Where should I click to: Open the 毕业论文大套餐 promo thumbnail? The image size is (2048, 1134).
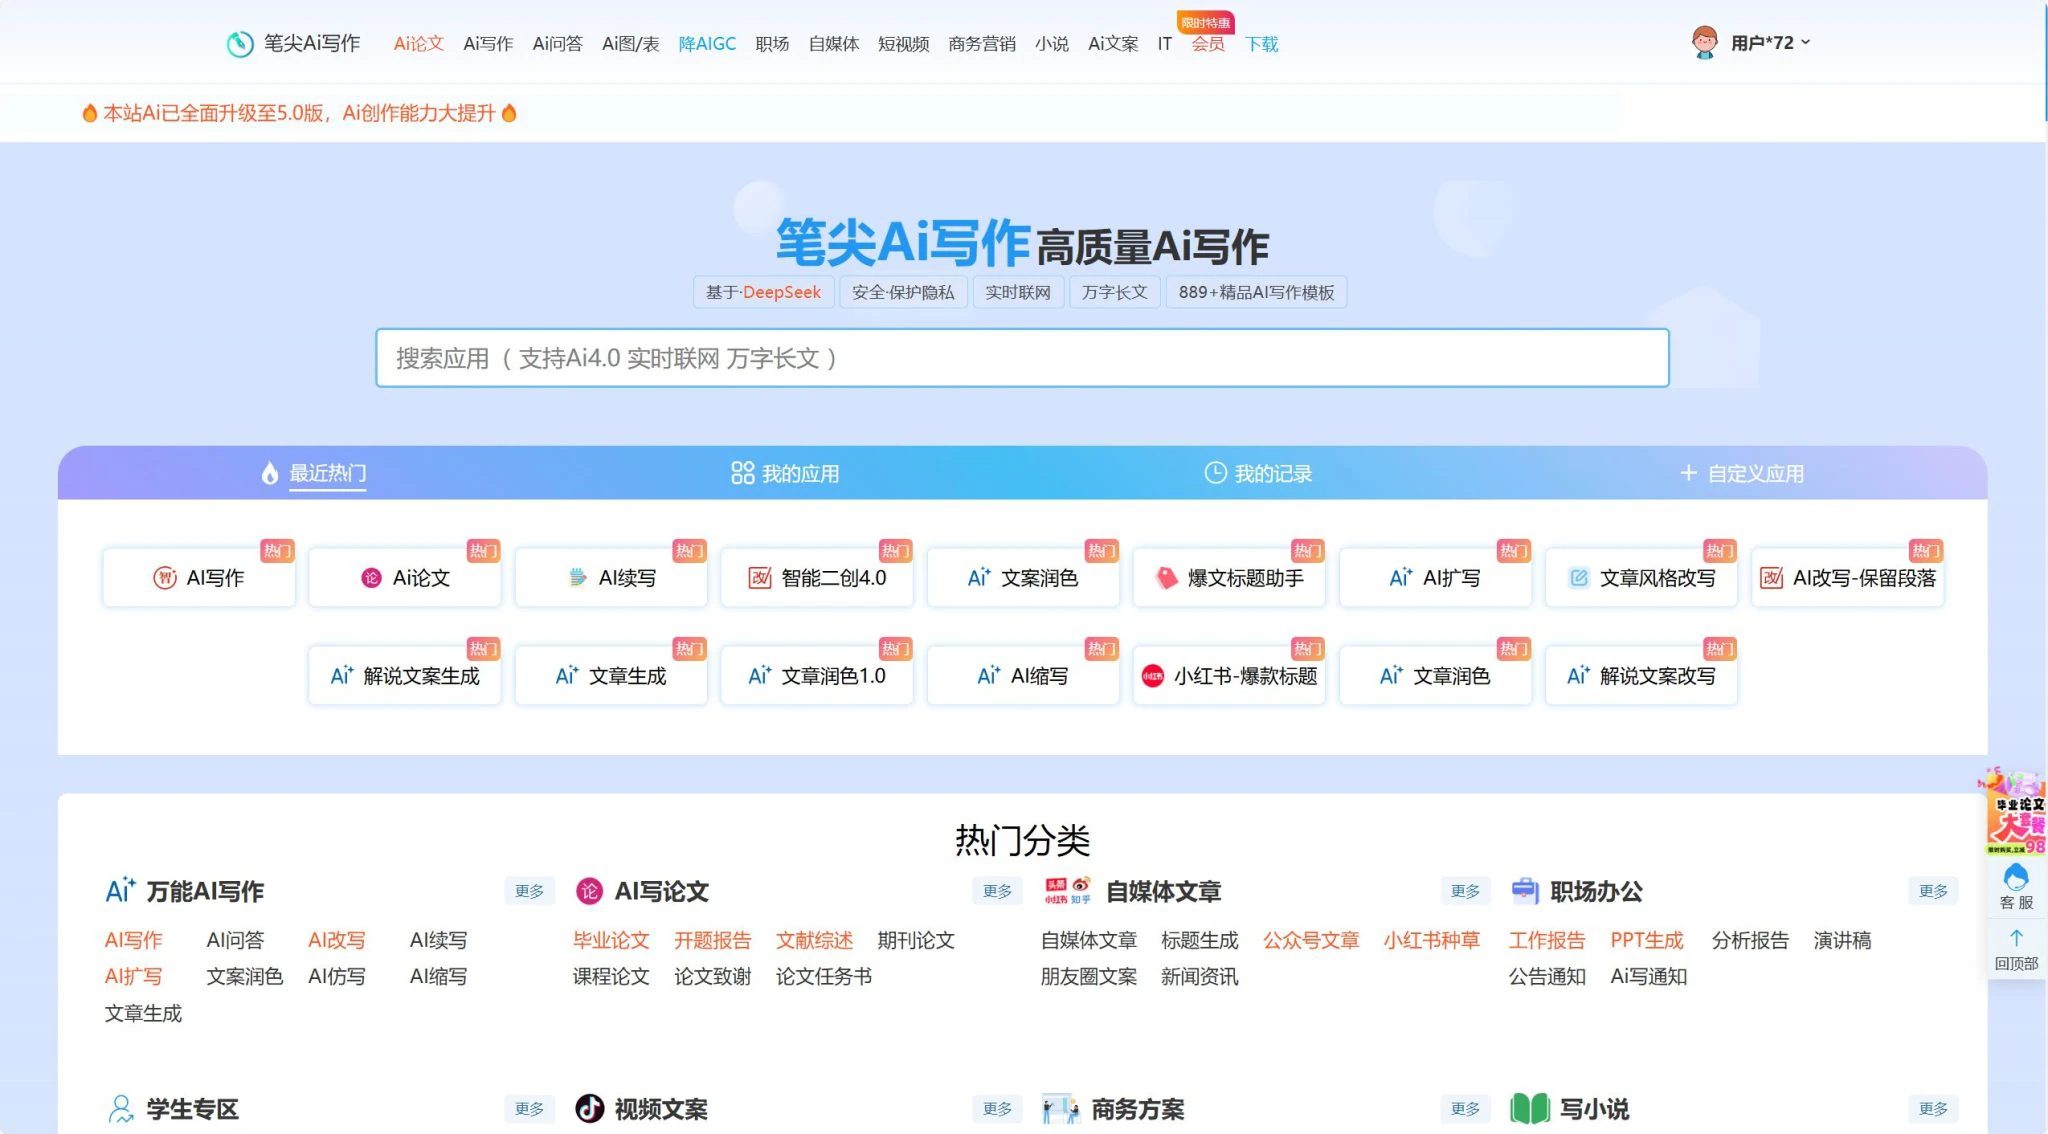point(2014,813)
